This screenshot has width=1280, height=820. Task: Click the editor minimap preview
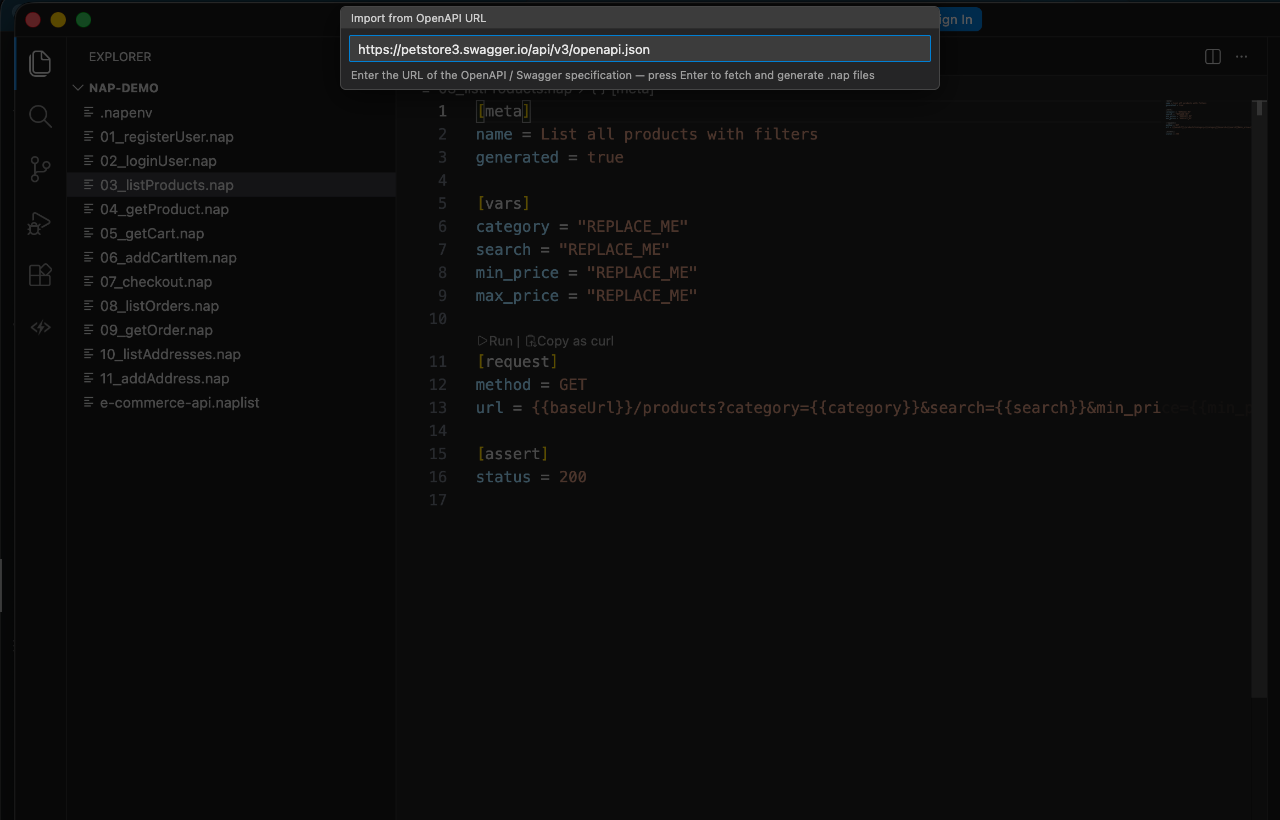coord(1208,118)
